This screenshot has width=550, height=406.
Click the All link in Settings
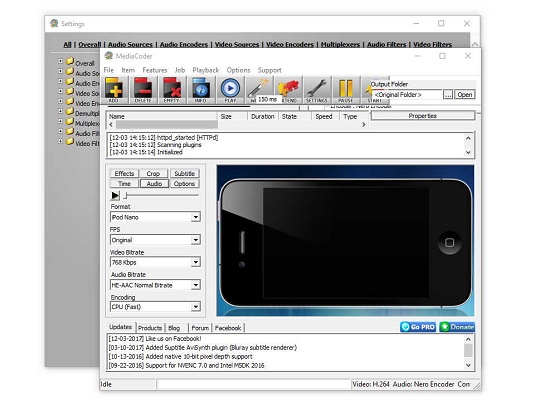point(67,45)
